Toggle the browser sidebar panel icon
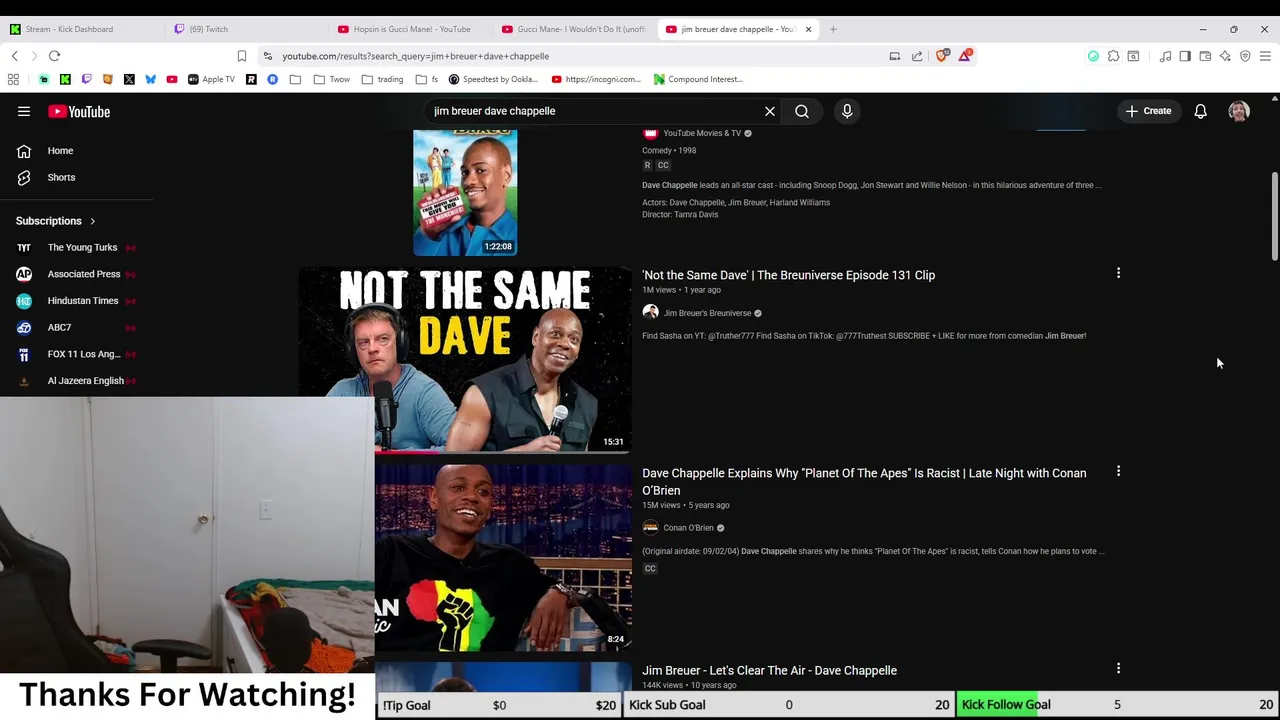Screen dimensions: 1280x720 click(x=1185, y=56)
